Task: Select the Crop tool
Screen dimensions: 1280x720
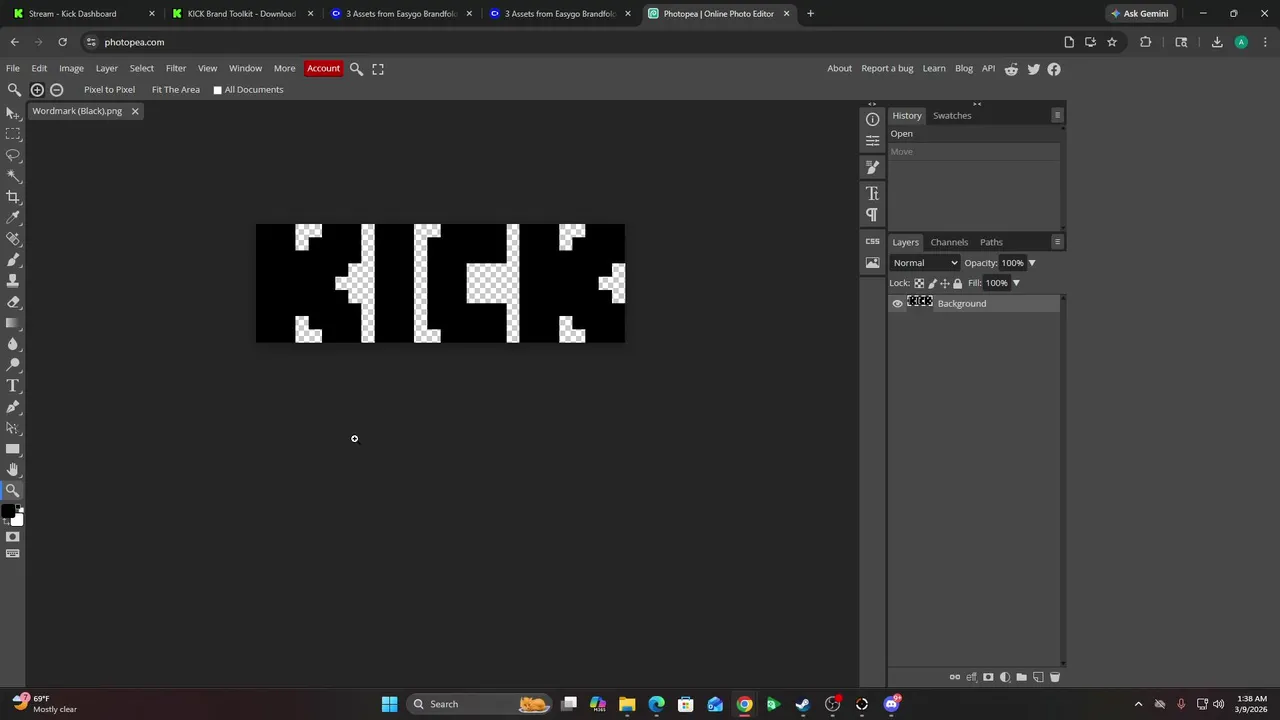Action: 13,197
